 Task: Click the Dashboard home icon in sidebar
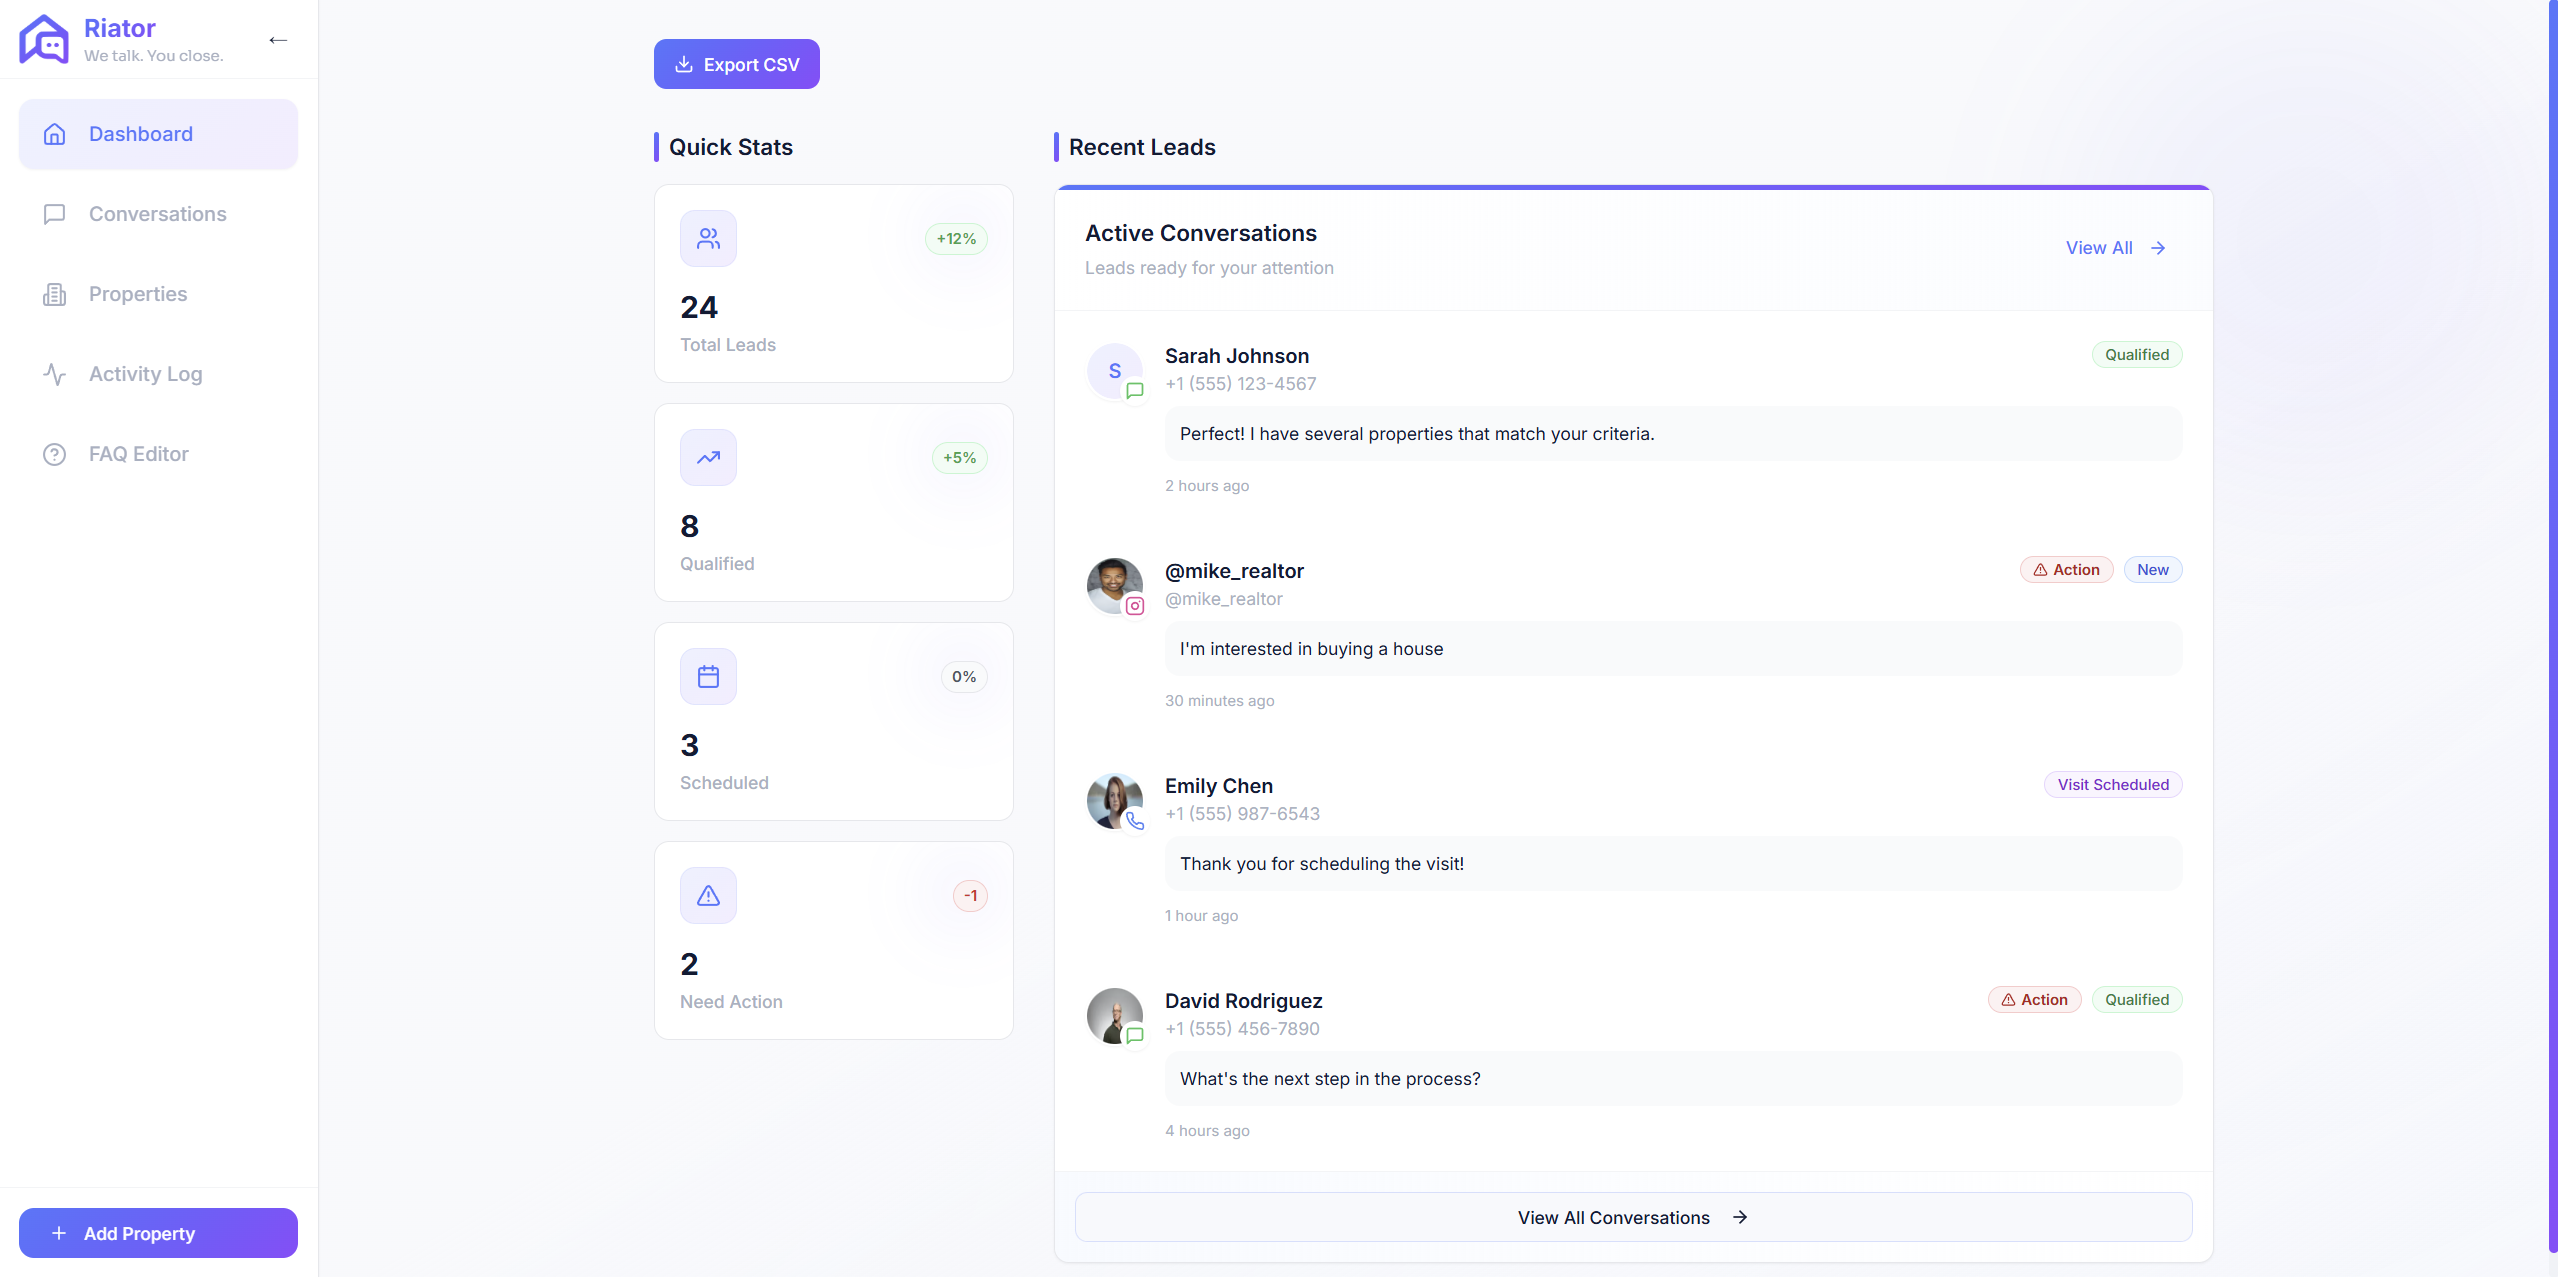tap(55, 134)
